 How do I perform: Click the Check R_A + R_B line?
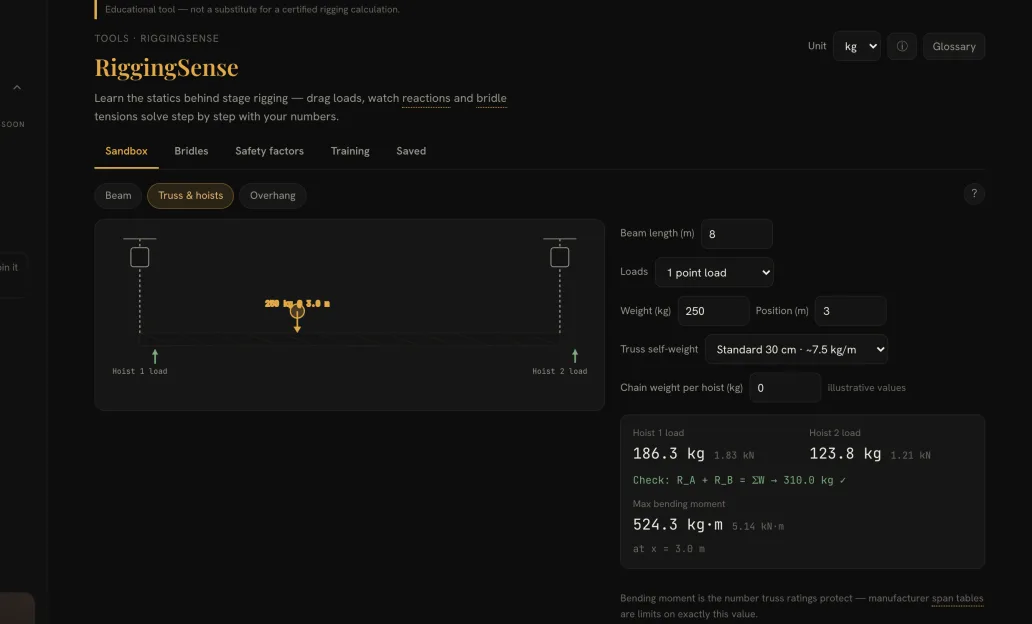pyautogui.click(x=739, y=481)
